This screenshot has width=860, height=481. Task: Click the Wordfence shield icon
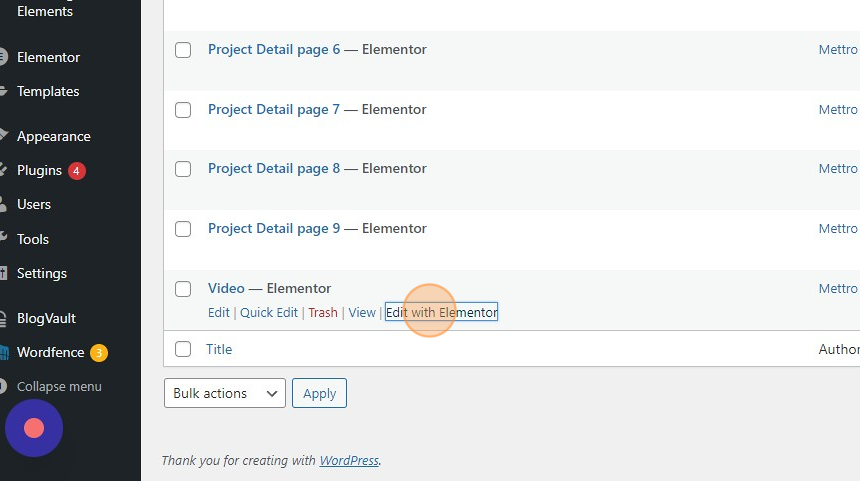[x=3, y=352]
